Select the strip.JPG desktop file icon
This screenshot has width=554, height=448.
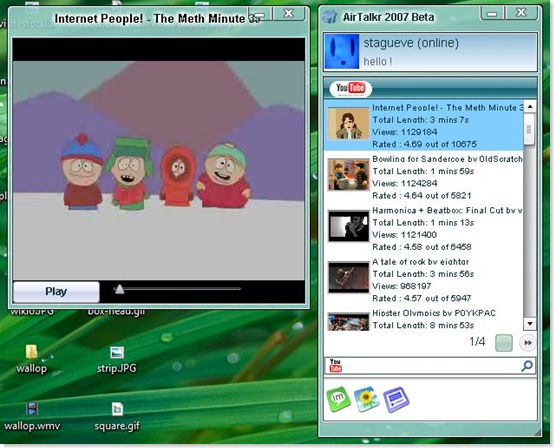pos(117,360)
